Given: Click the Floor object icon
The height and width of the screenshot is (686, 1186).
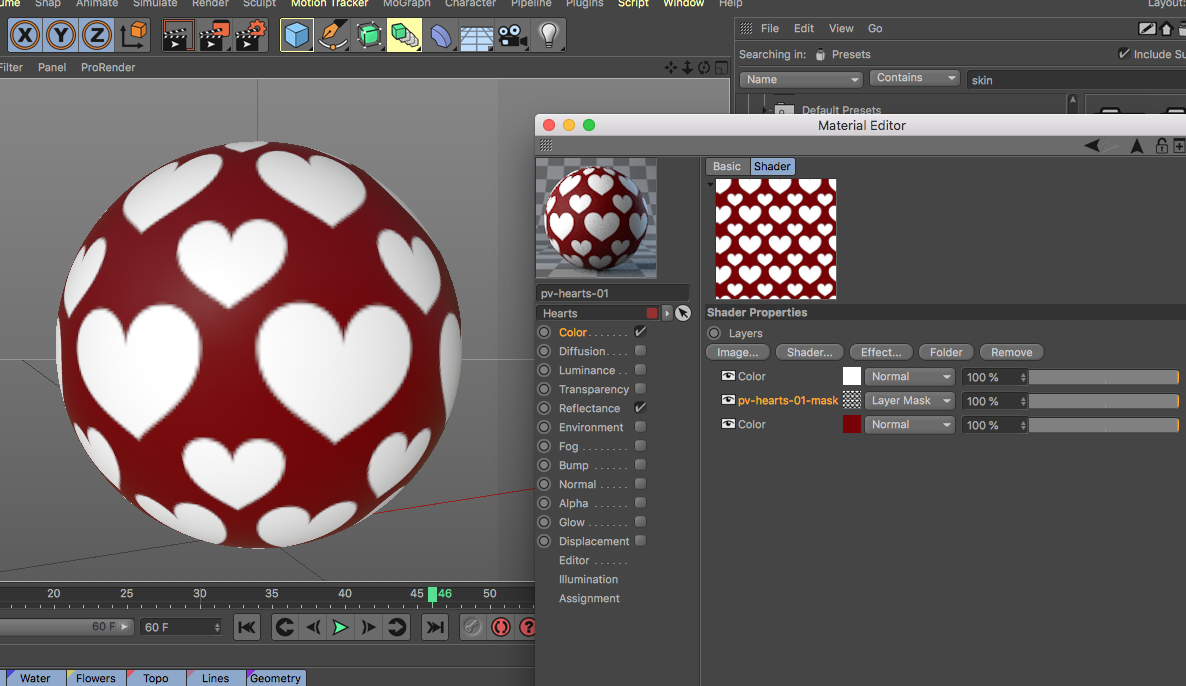Looking at the screenshot, I should click(x=476, y=35).
